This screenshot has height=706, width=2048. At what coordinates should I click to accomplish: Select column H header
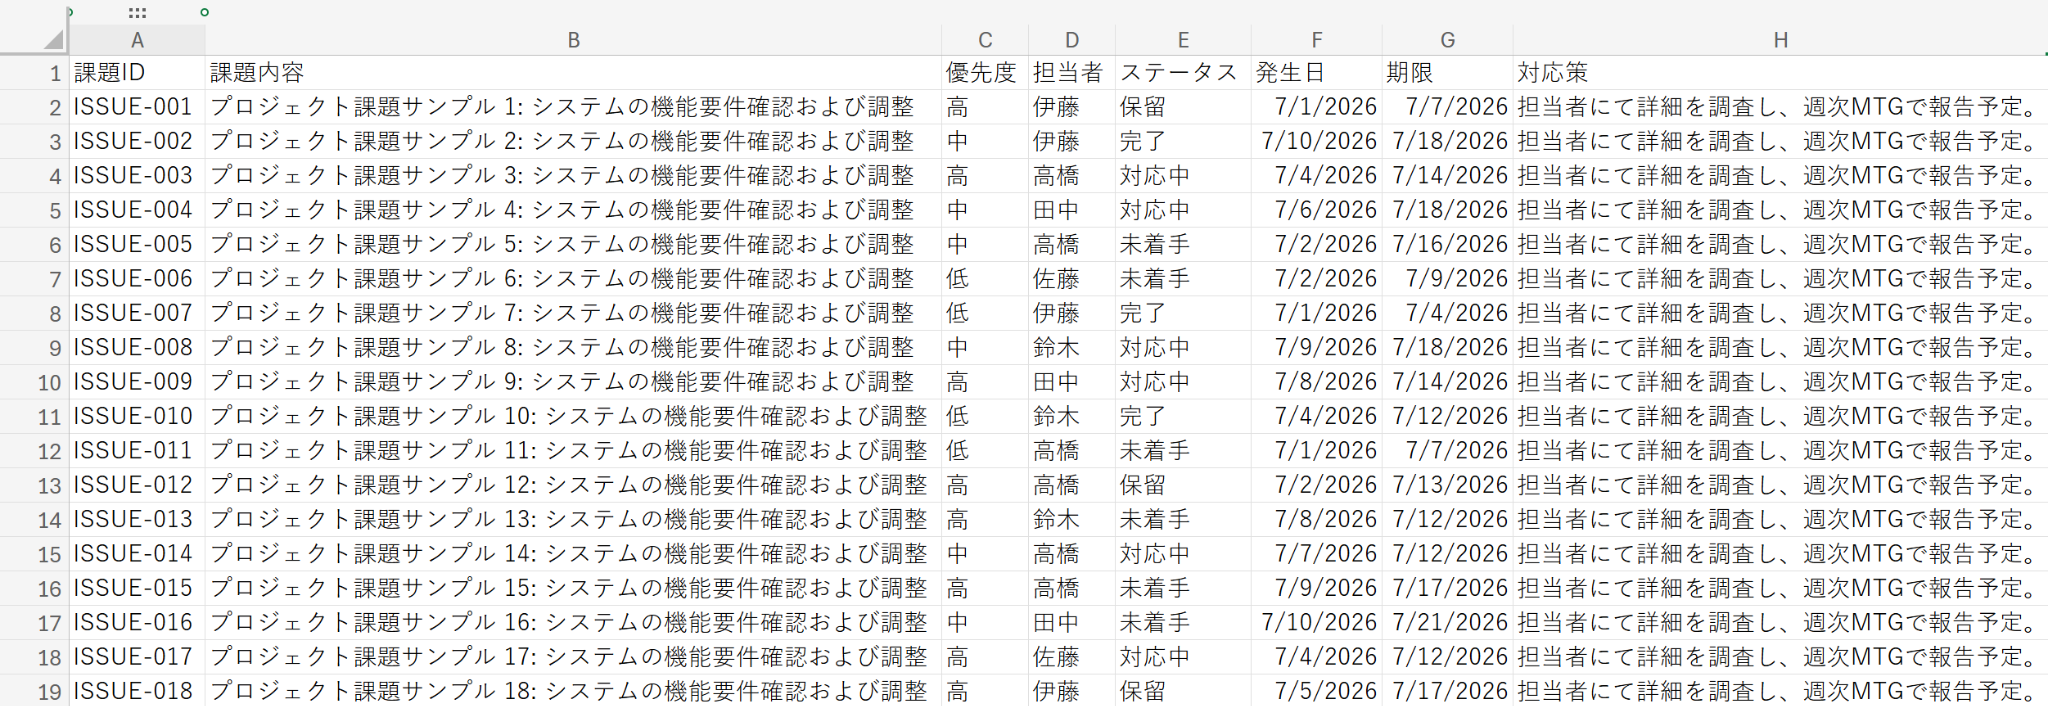pos(1780,40)
